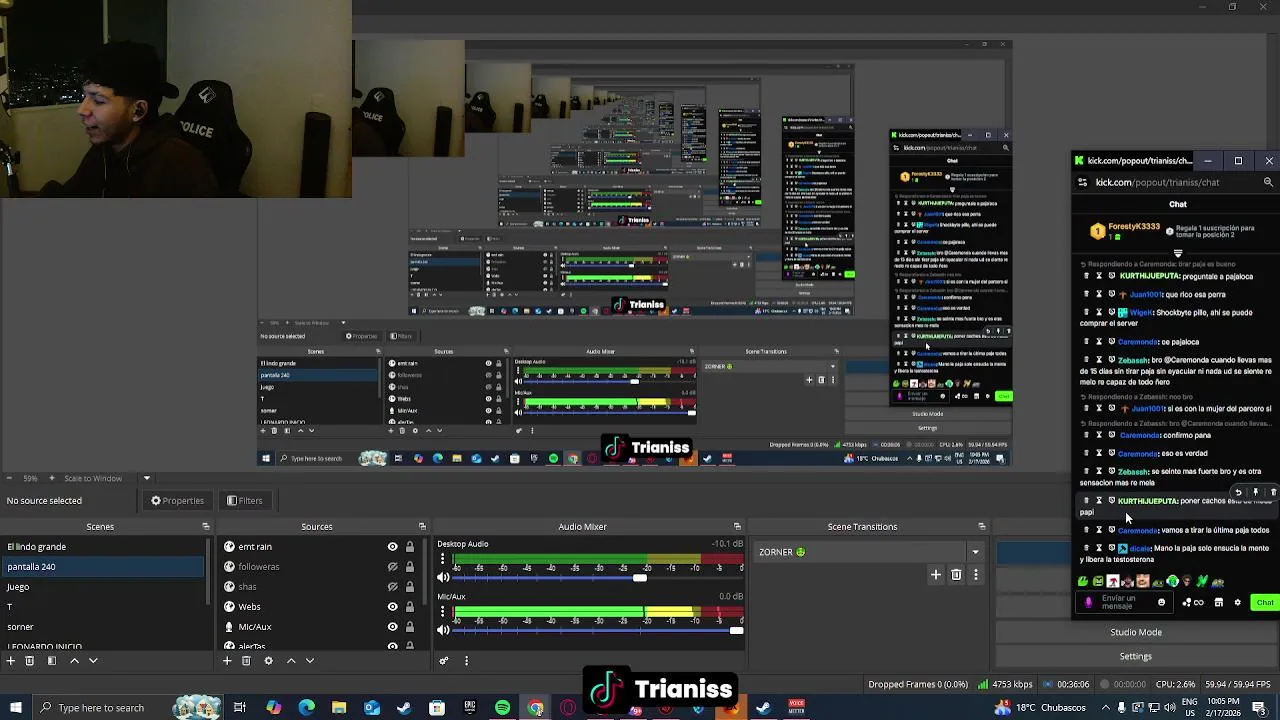Open emoji picker in Kick chat input
This screenshot has height=720, width=1280.
1161,602
